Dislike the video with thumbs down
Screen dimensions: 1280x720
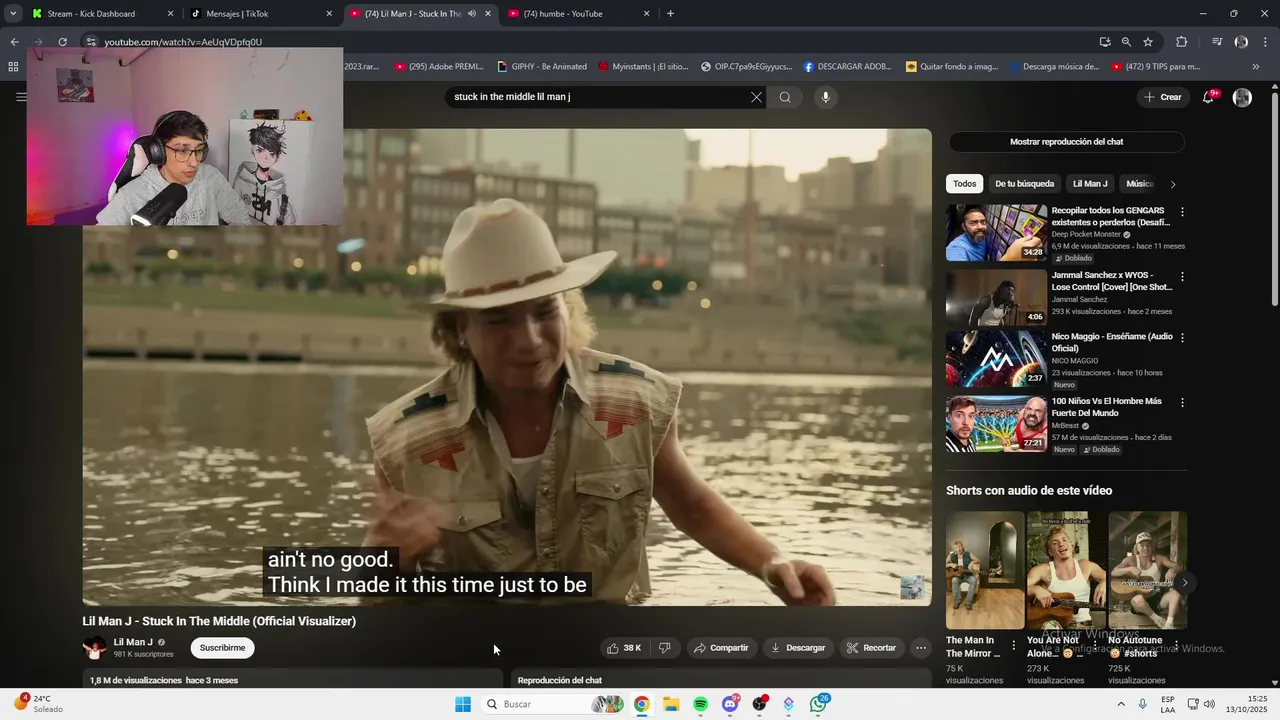click(665, 648)
